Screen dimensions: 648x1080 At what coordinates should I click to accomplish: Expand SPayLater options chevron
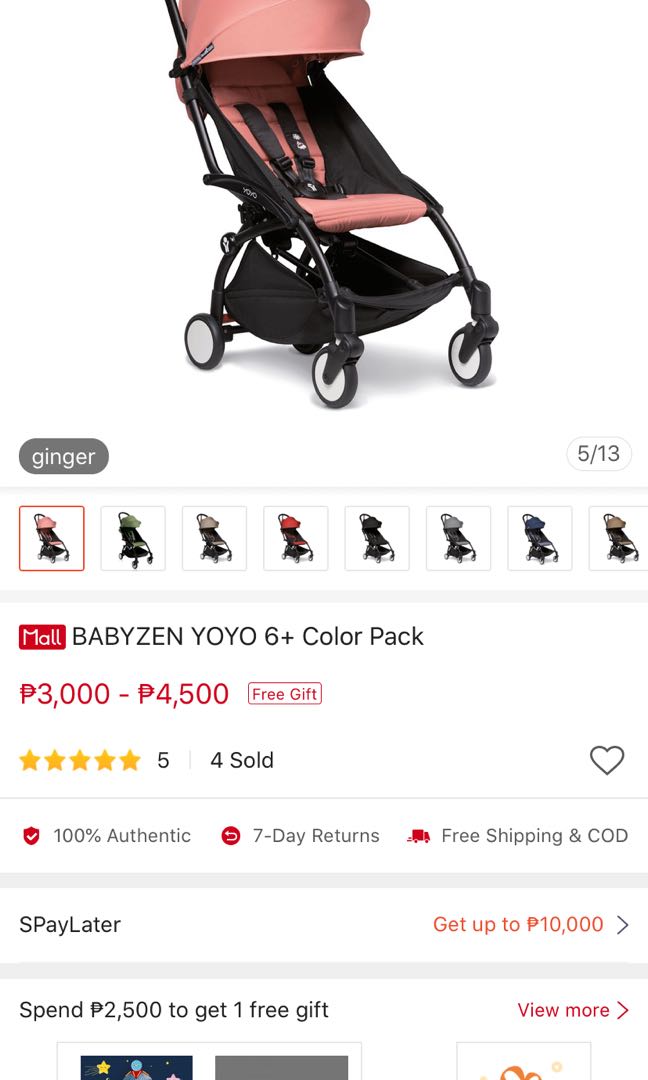click(623, 924)
